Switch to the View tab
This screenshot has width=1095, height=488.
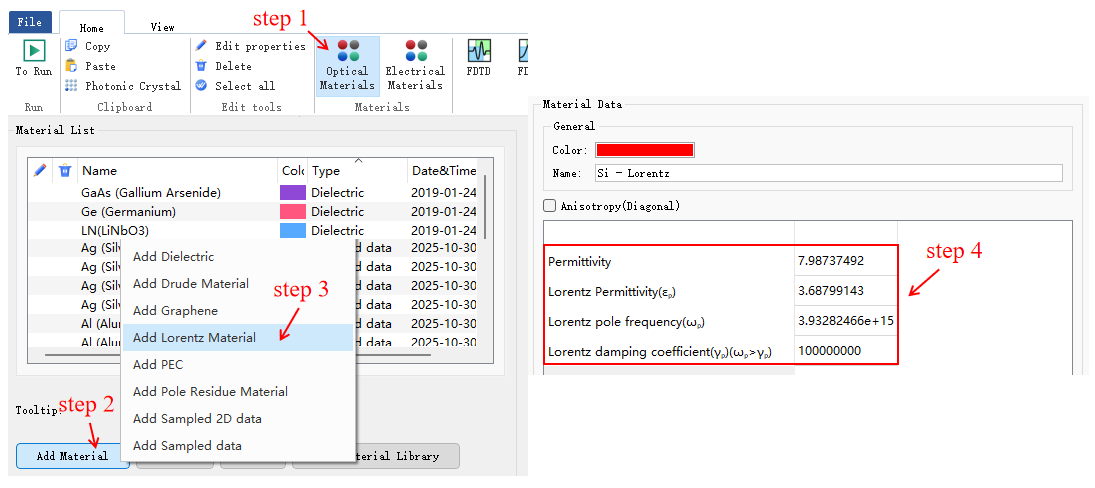coord(163,27)
